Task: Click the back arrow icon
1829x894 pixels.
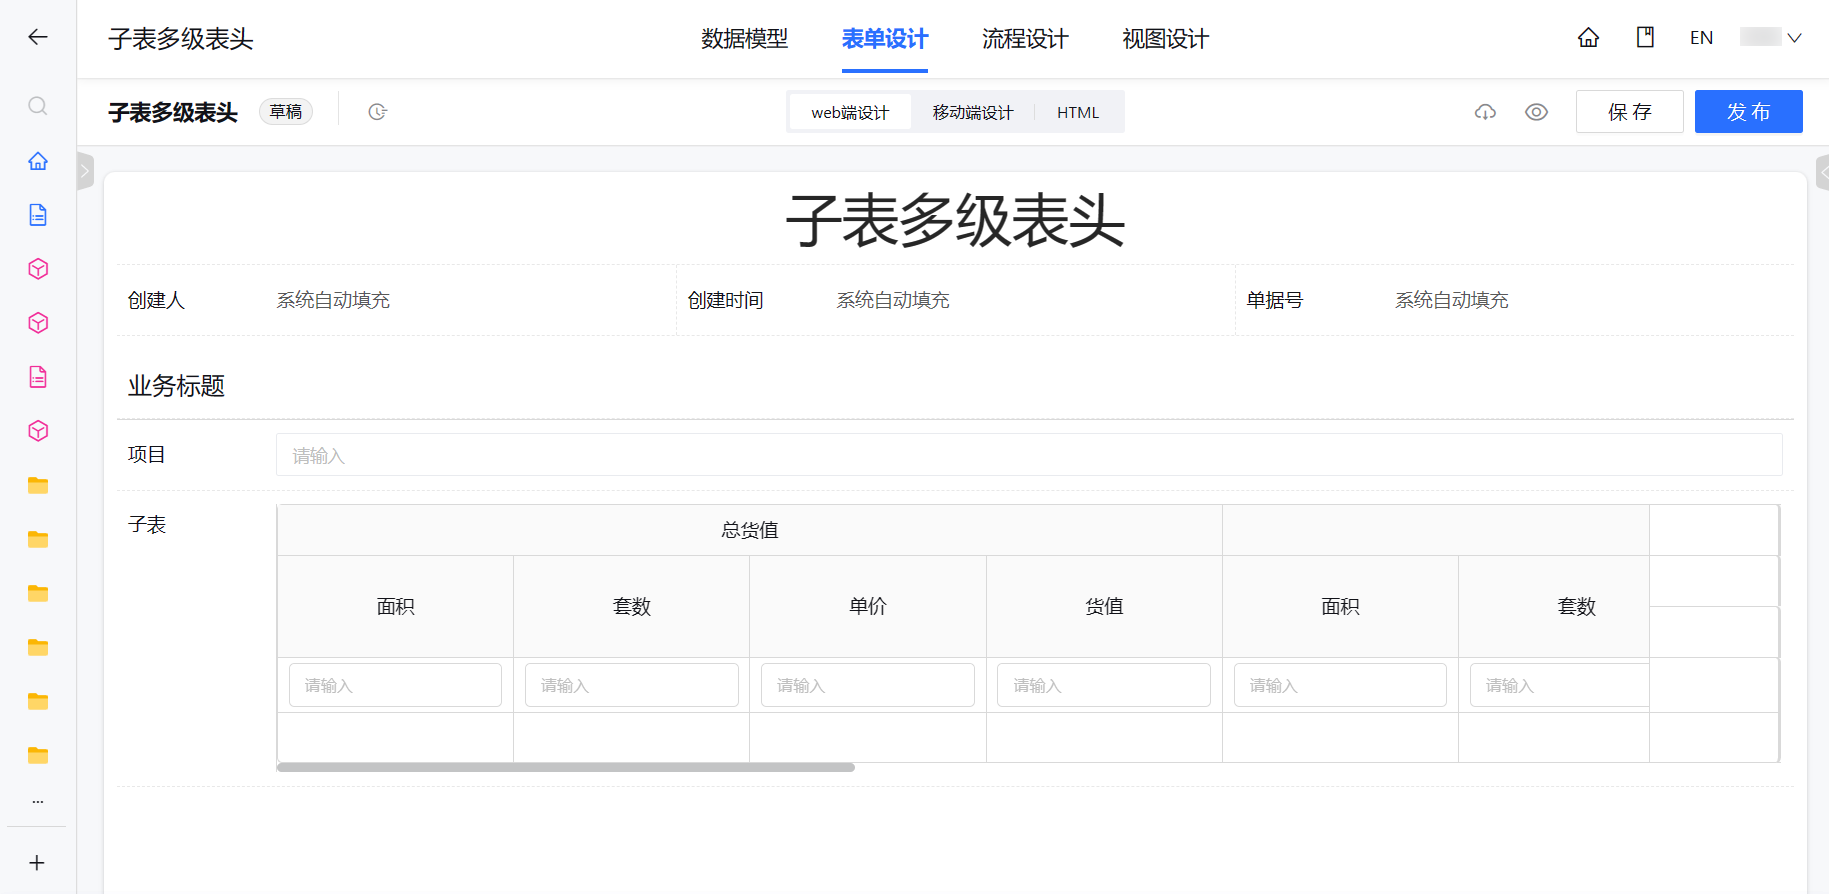Action: click(x=38, y=37)
